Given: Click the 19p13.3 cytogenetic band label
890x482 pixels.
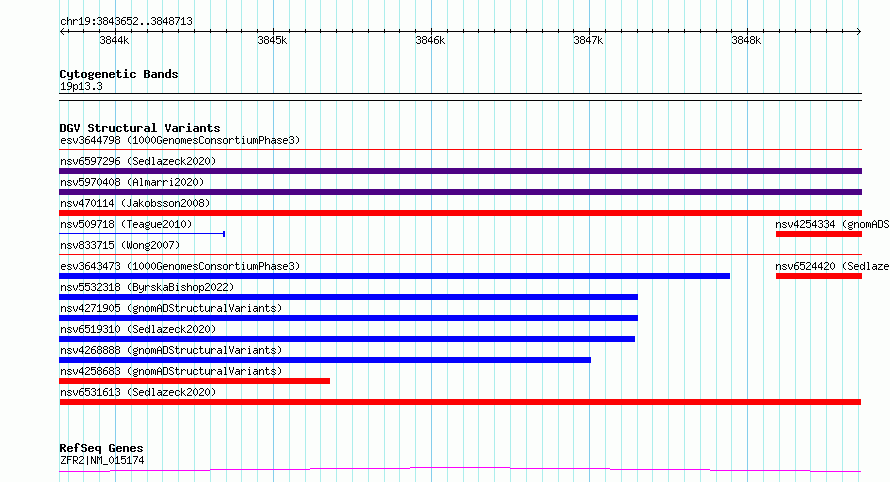Looking at the screenshot, I should coord(81,86).
